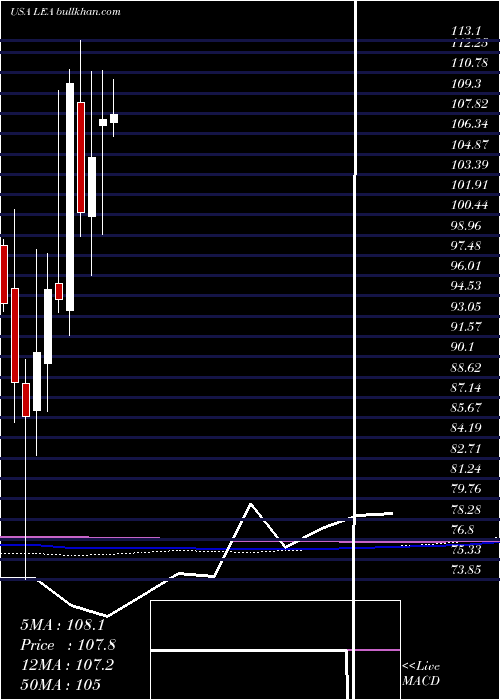Click the 75.33 price level label
This screenshot has height=700, width=500.
tap(466, 550)
